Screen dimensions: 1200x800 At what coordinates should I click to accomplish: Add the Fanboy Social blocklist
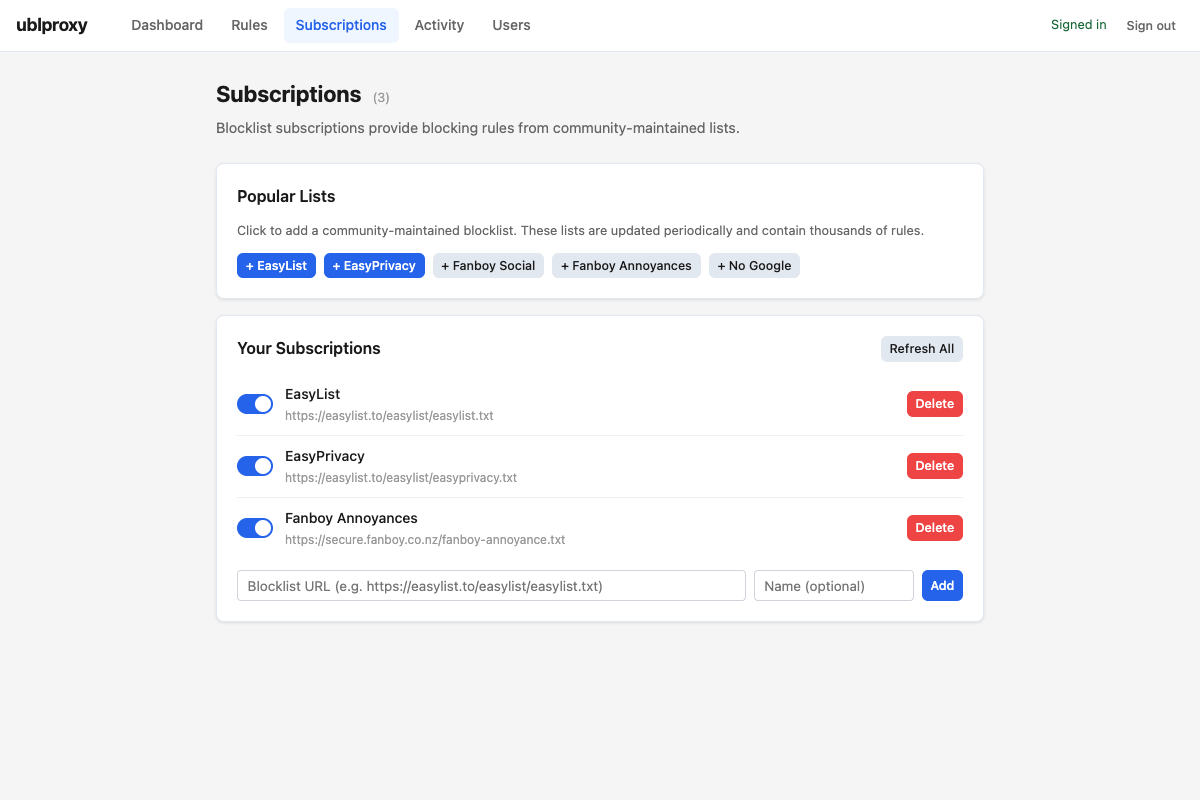pyautogui.click(x=488, y=266)
